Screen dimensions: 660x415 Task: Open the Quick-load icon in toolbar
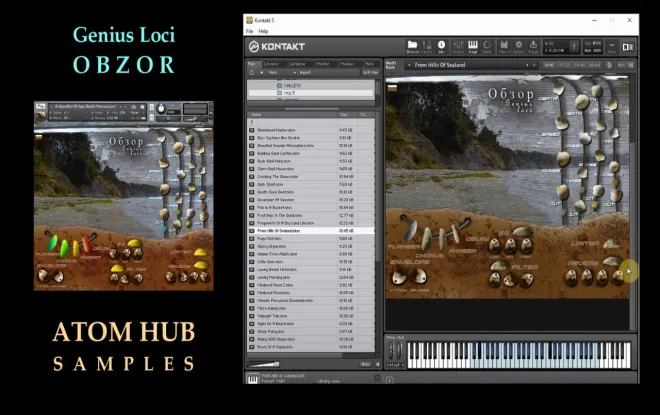coord(487,47)
